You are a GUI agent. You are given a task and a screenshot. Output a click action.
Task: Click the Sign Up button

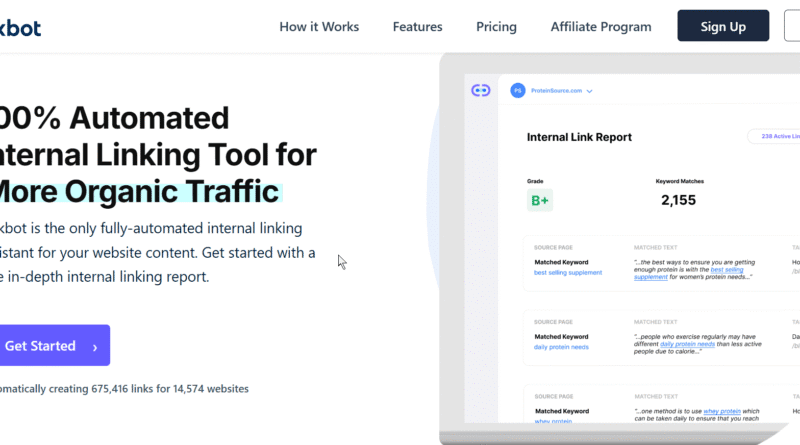pyautogui.click(x=723, y=27)
